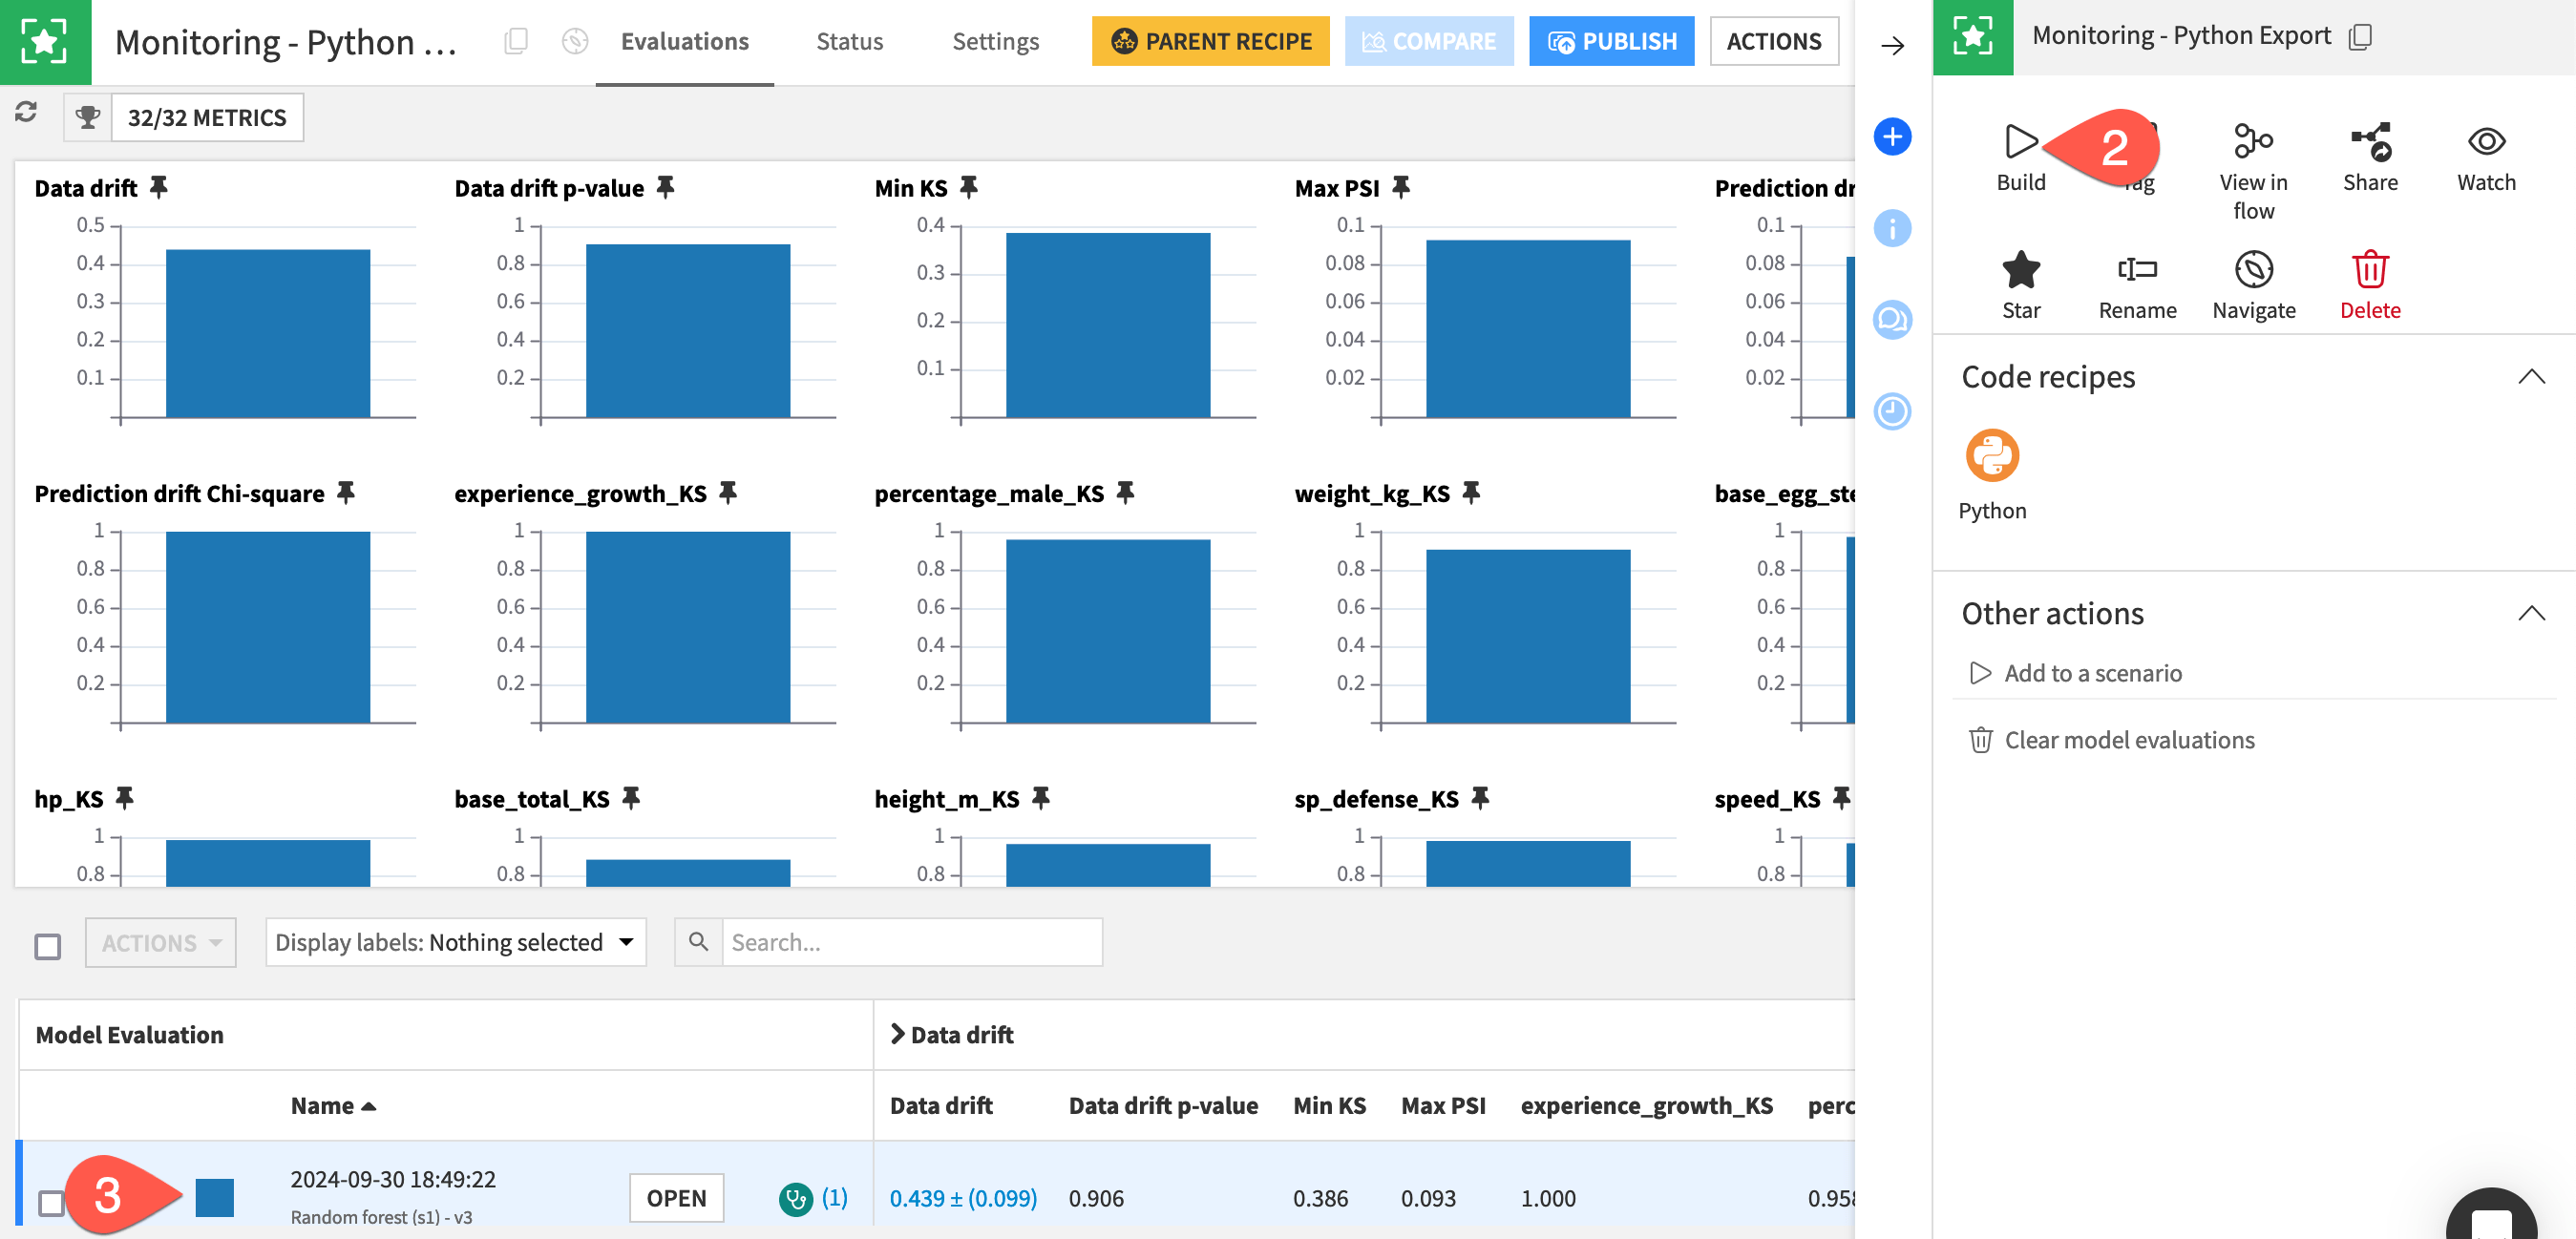The image size is (2576, 1239).
Task: Expand the Other actions section
Action: tap(2537, 611)
